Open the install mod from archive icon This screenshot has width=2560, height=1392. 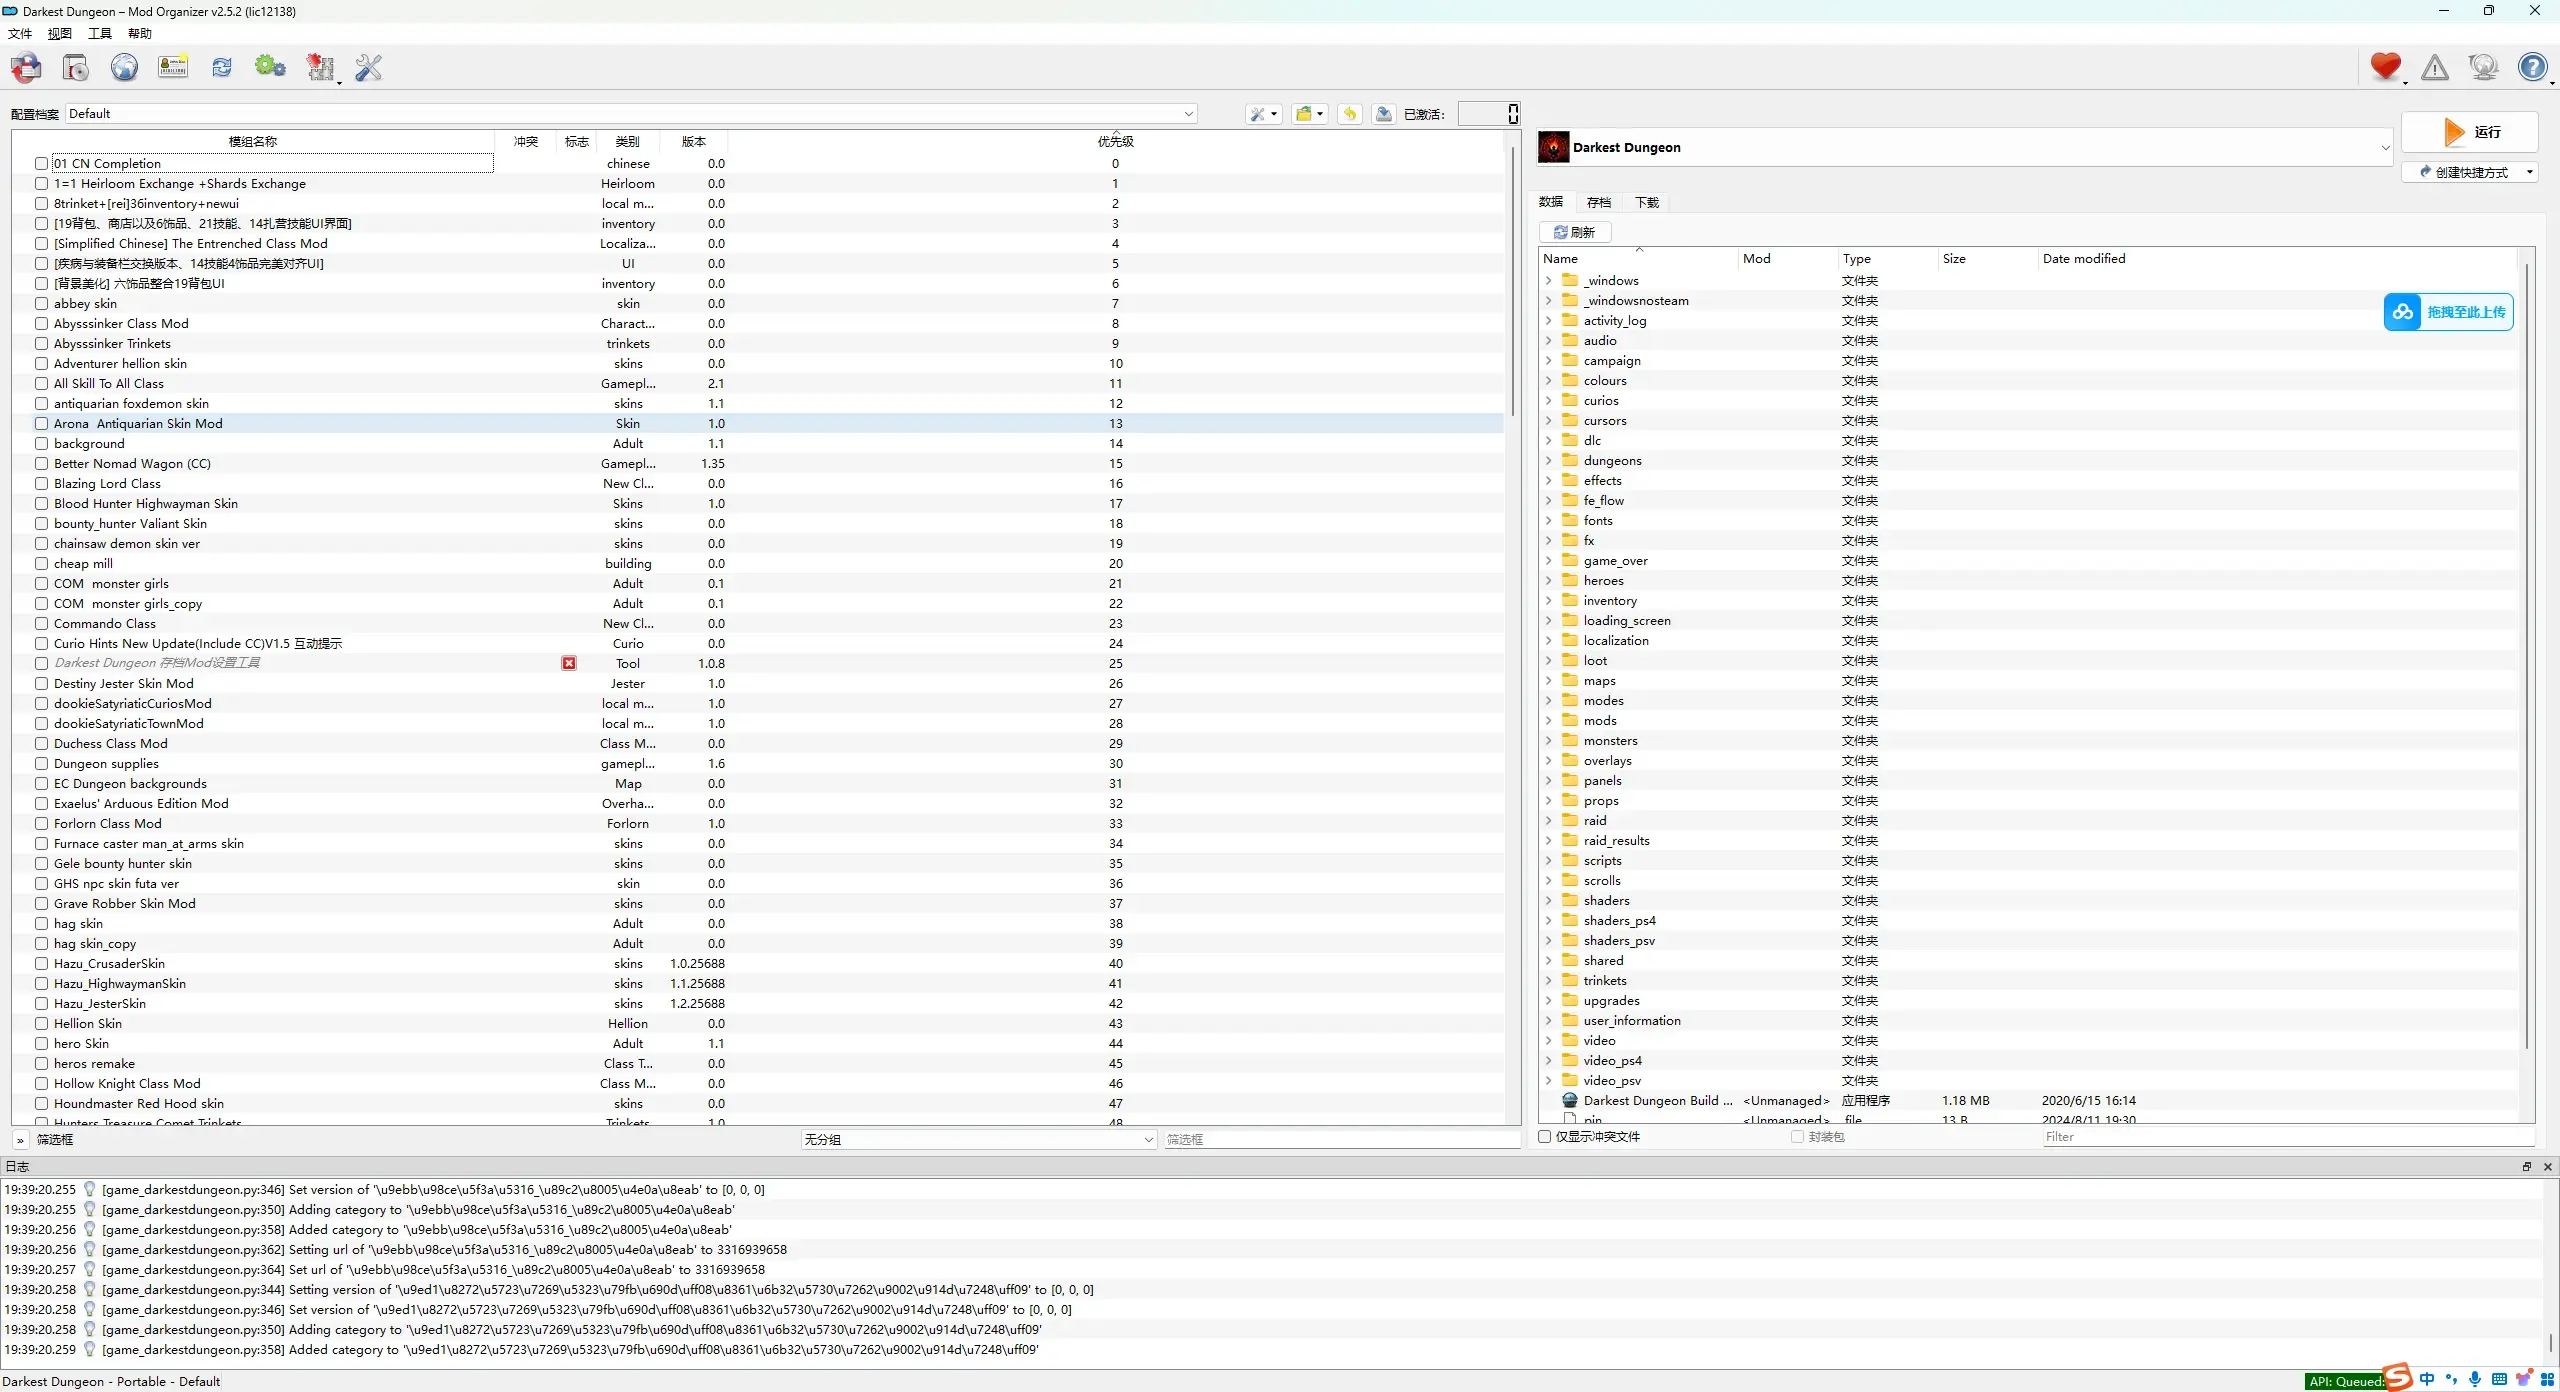click(x=75, y=68)
